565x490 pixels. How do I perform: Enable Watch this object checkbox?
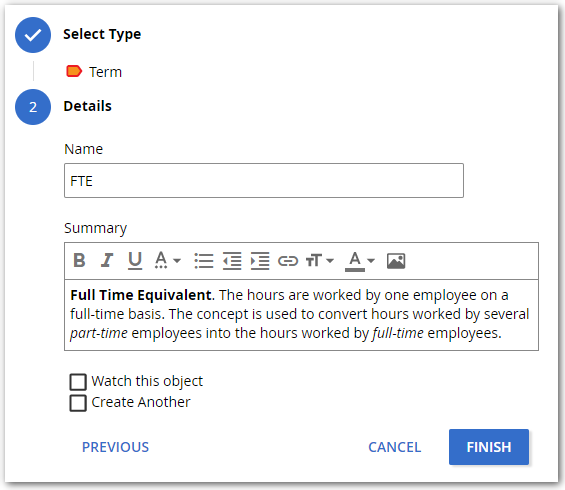click(78, 382)
